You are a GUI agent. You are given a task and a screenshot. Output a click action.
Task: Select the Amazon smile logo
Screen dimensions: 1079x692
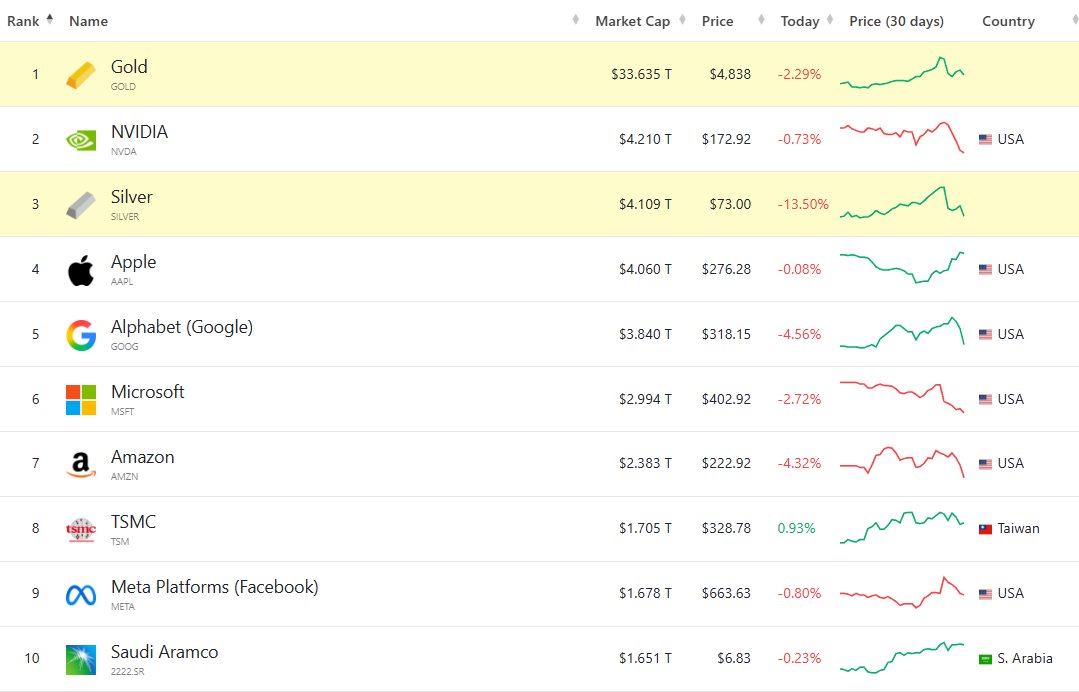80,463
